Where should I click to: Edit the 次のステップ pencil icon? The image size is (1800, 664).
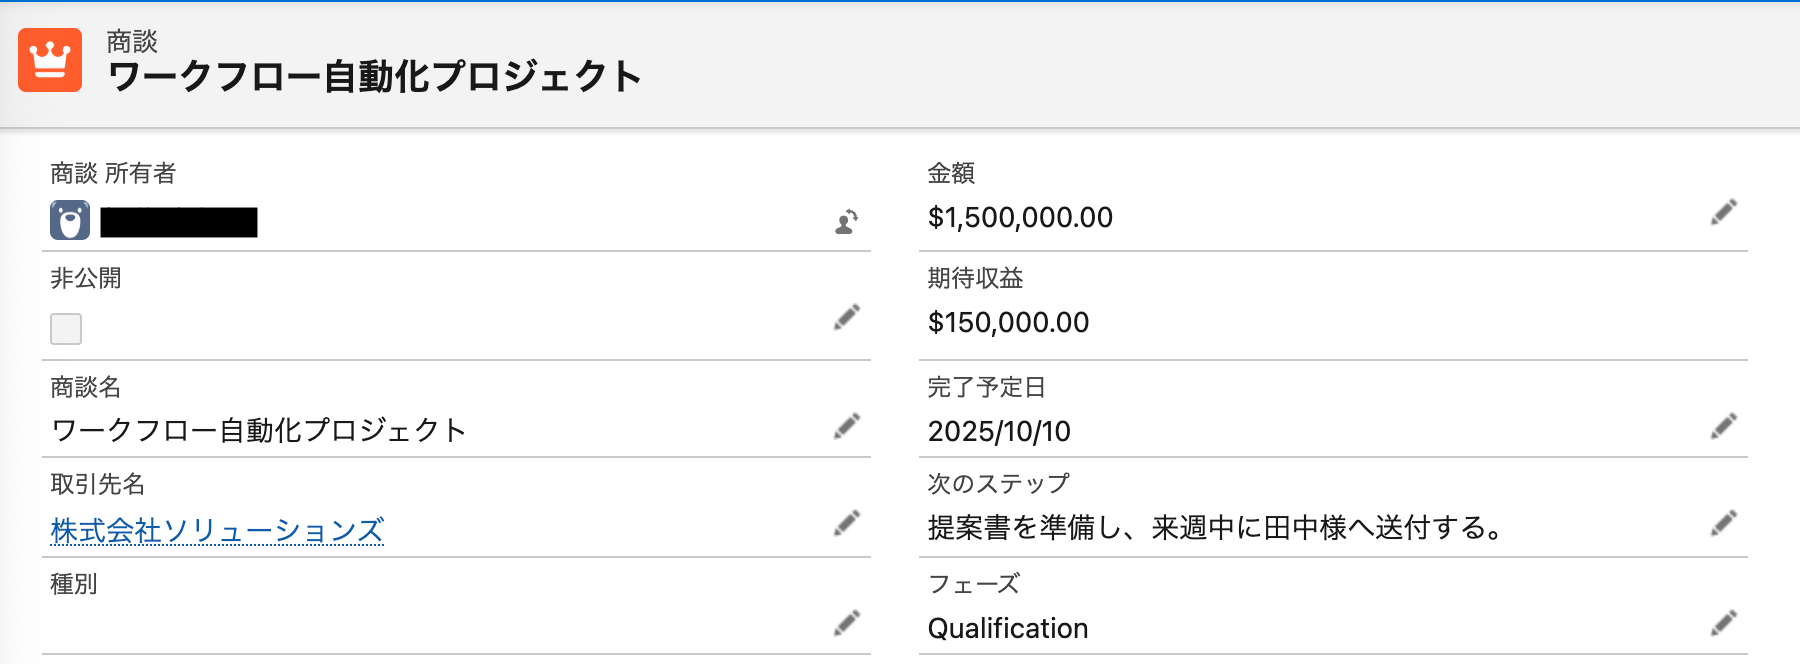pyautogui.click(x=1723, y=523)
